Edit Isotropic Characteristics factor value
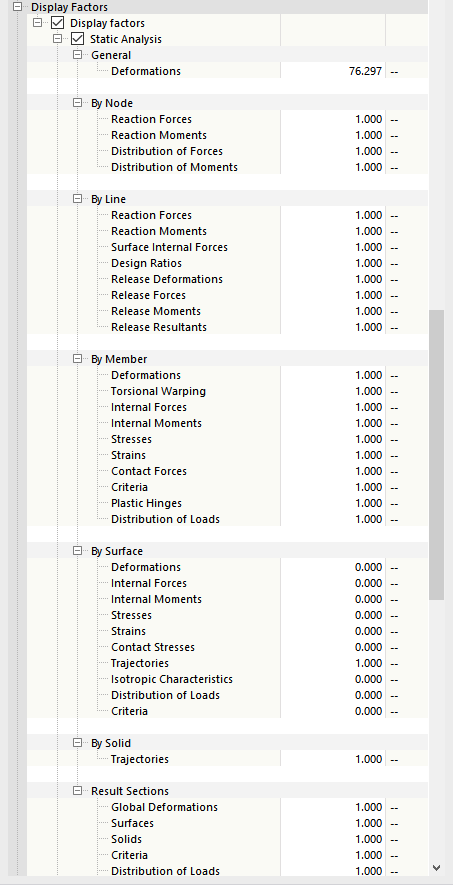Screen dimensions: 453x885 (x=333, y=679)
